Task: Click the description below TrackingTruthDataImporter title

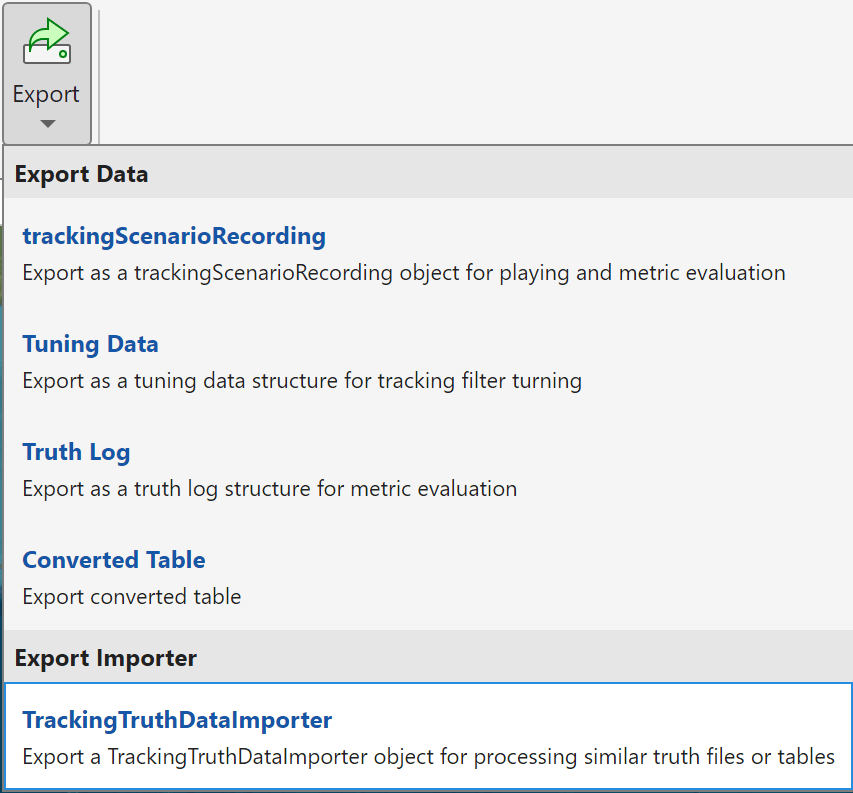Action: pyautogui.click(x=428, y=757)
